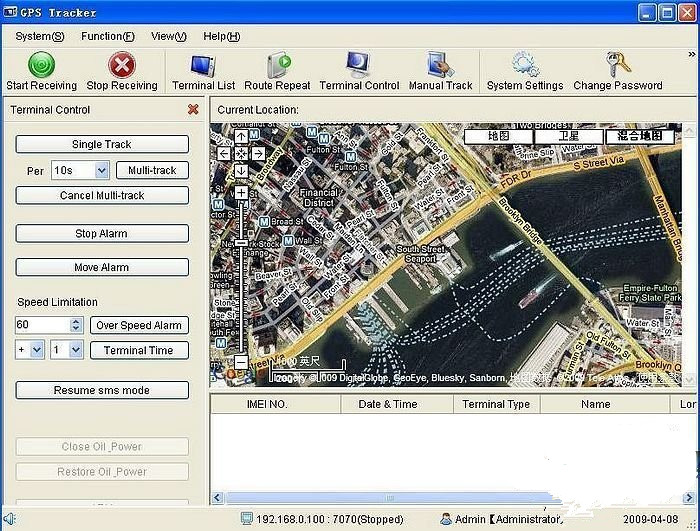Launch Route Repeat from the toolbar
This screenshot has width=700, height=531.
277,66
